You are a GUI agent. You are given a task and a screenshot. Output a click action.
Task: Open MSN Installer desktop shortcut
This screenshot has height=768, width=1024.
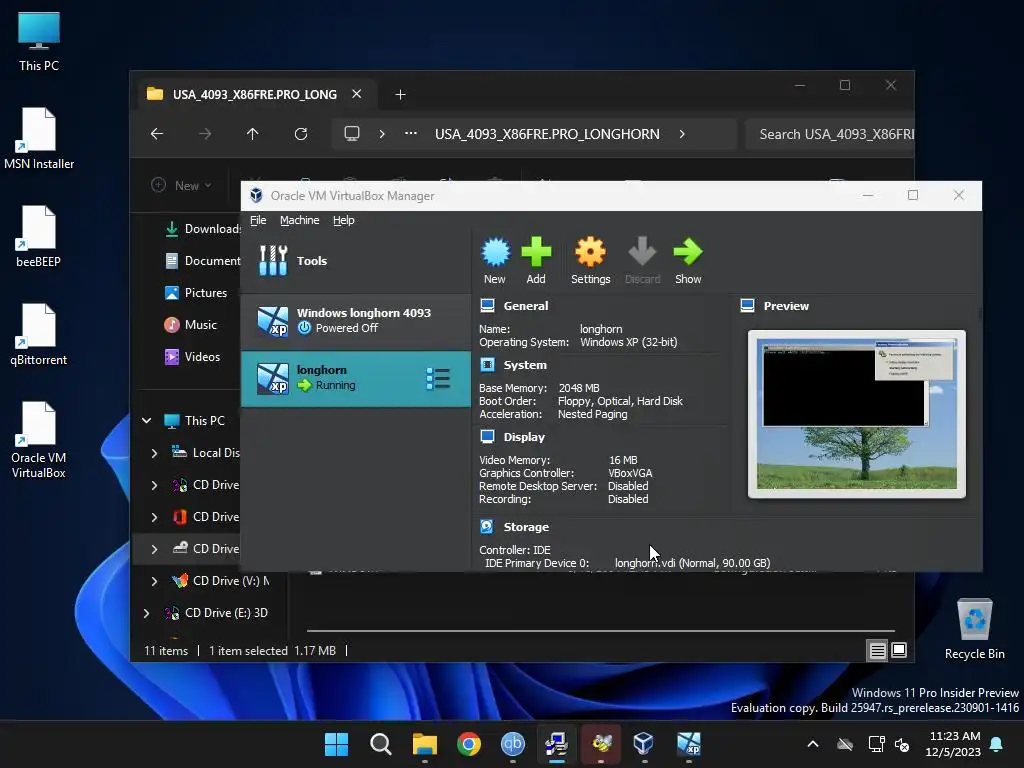(x=39, y=138)
